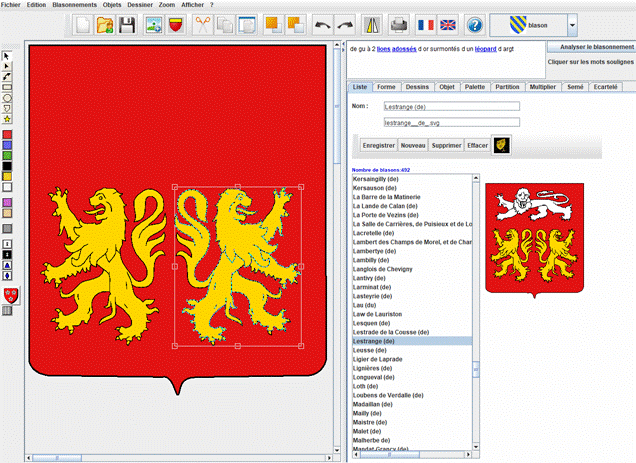Open the blason dropdown in toolbar

point(571,24)
